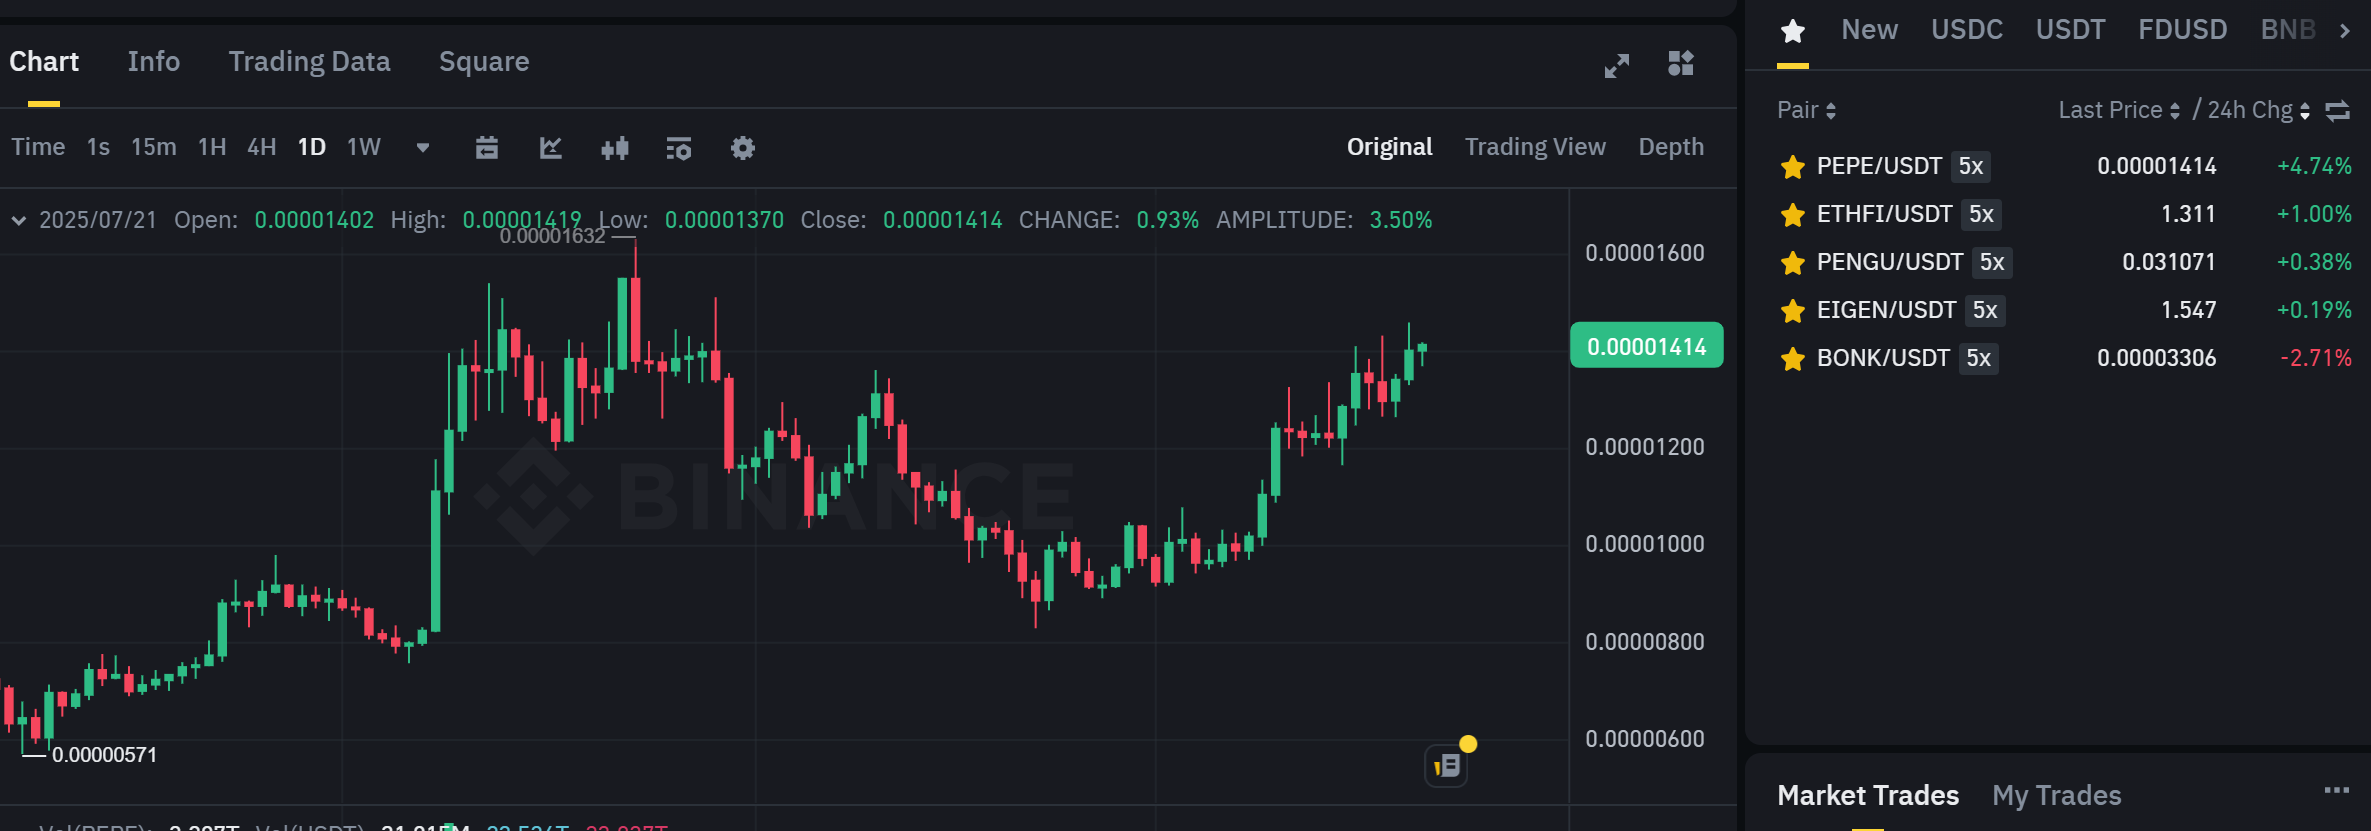This screenshot has width=2371, height=831.
Task: Select the 1W time interval
Action: [364, 148]
